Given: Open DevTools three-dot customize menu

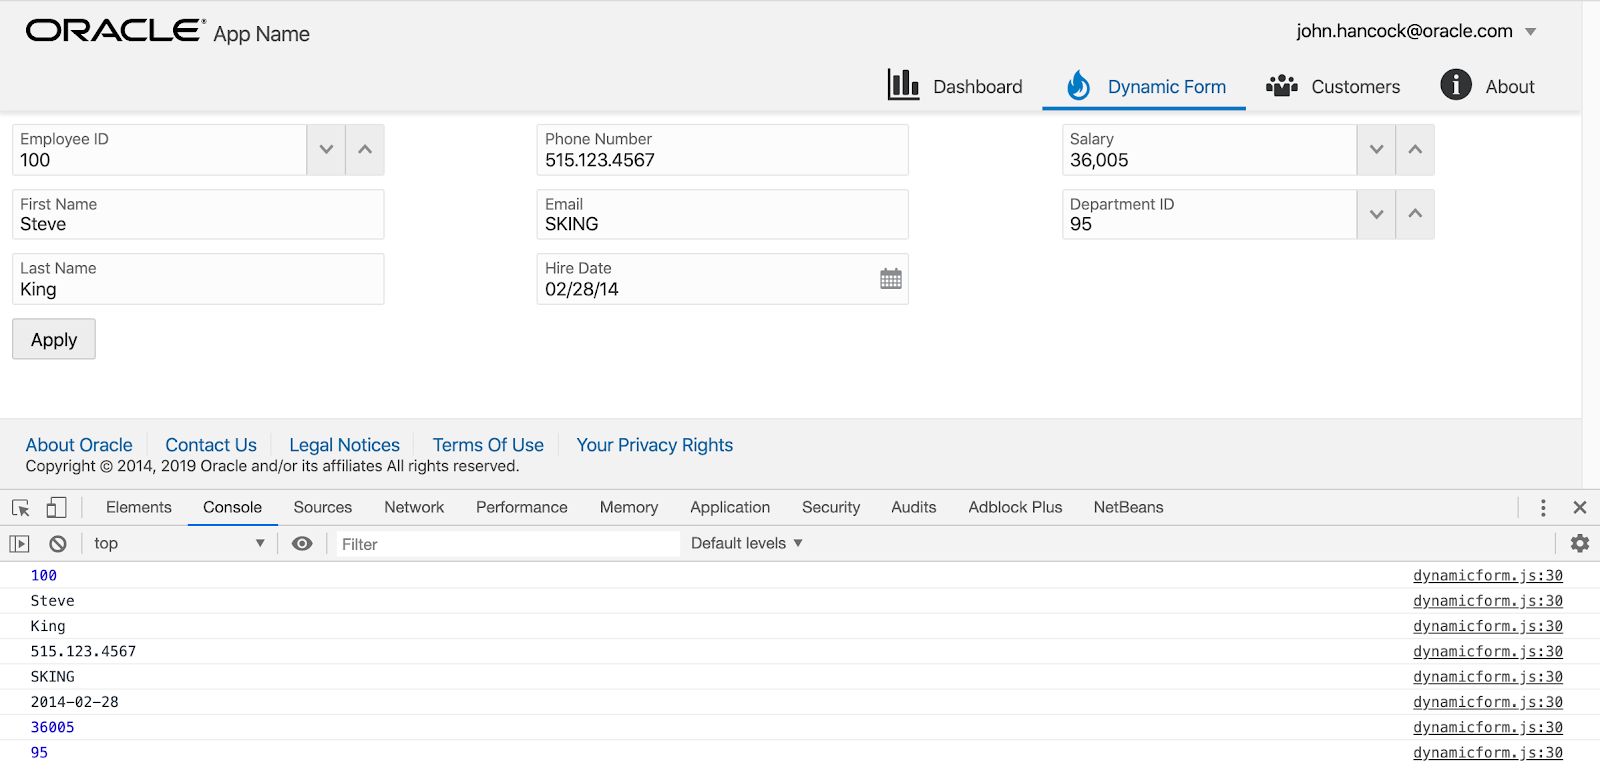Looking at the screenshot, I should pos(1543,508).
